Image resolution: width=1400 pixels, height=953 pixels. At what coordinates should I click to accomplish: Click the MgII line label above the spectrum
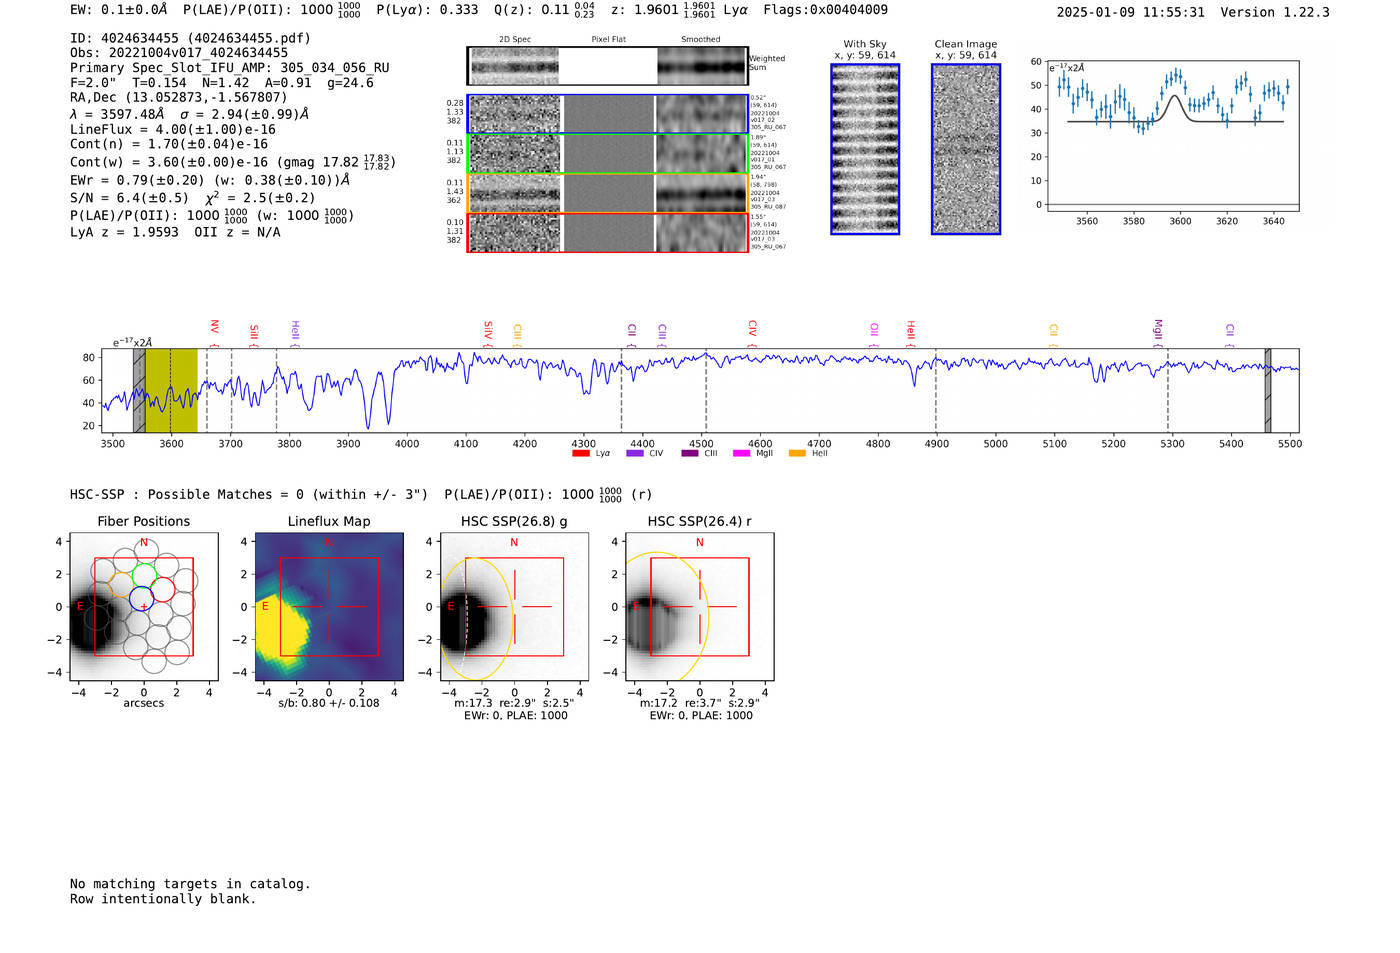(x=1158, y=330)
